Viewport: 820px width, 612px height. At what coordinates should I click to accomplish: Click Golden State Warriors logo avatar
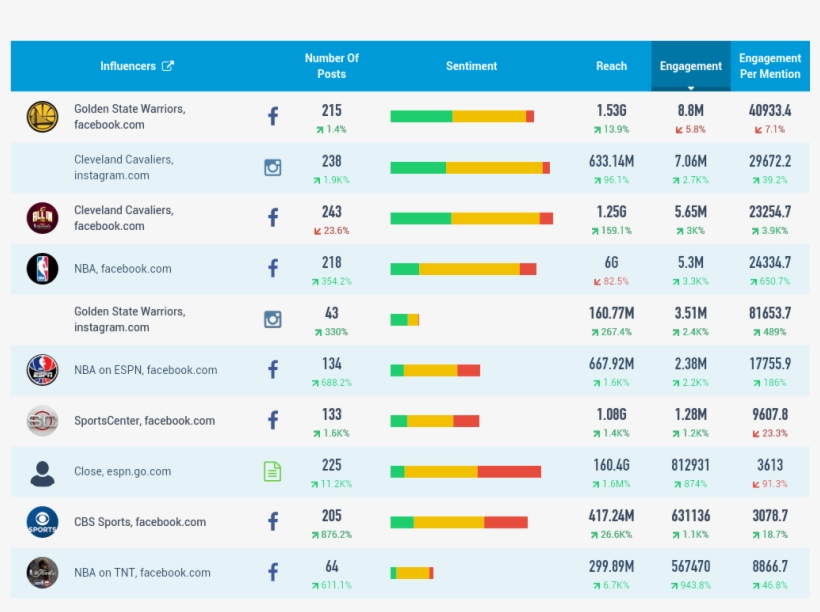(42, 117)
